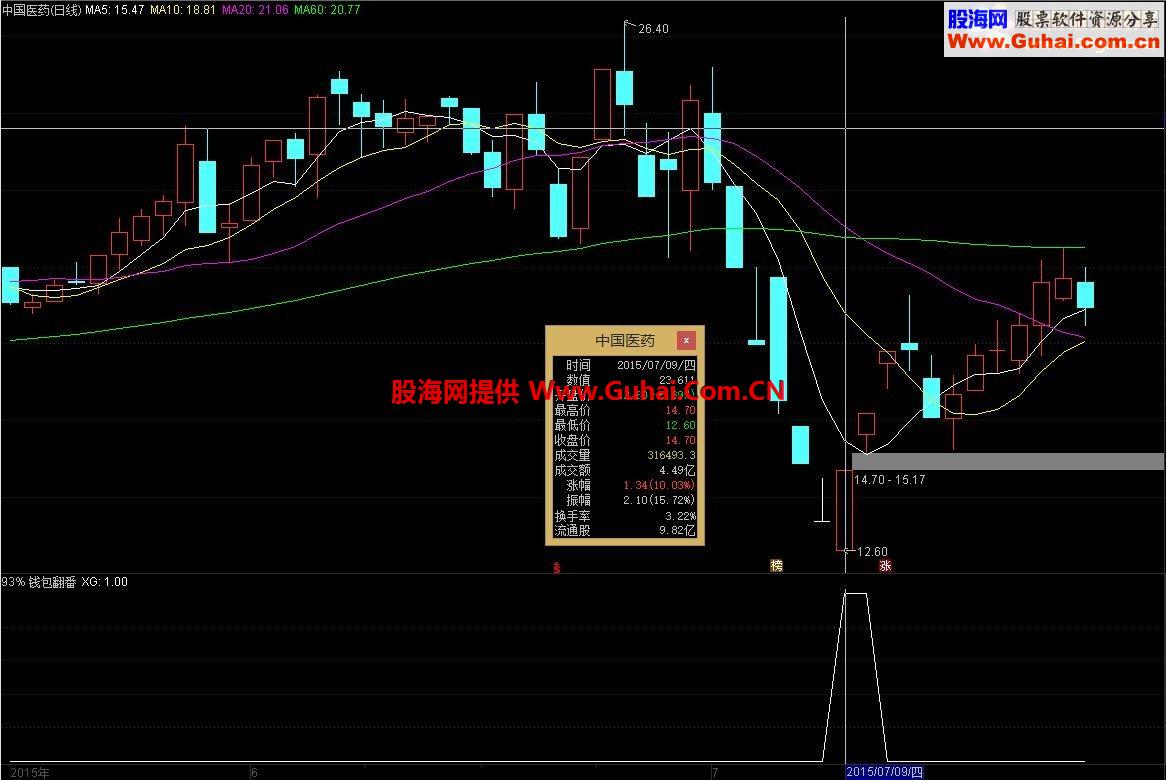This screenshot has height=780, width=1166.
Task: Click the month 7 tick on time axis
Action: pyautogui.click(x=715, y=773)
